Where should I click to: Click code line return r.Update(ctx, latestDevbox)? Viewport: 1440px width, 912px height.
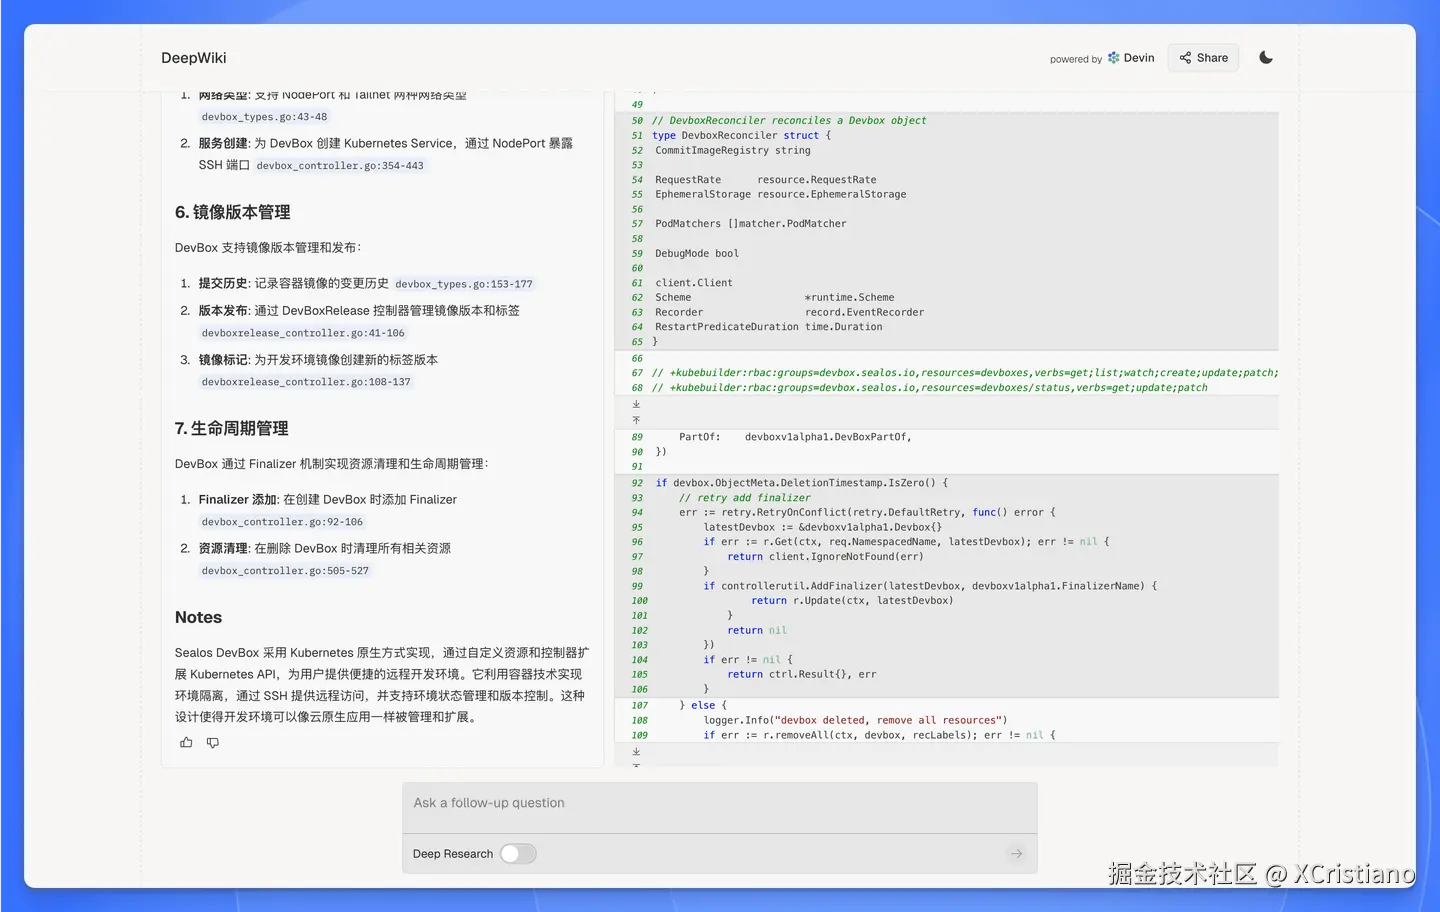(852, 600)
